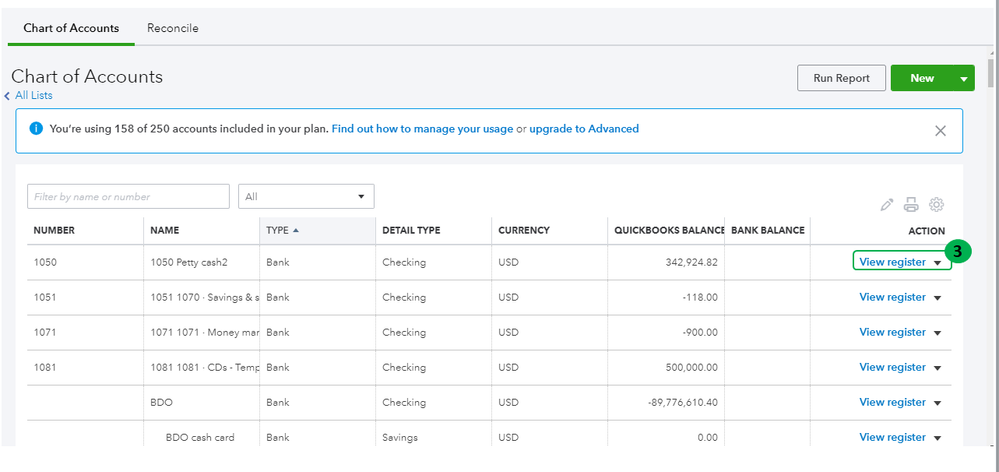
Task: Click the blue info icon in banner
Action: click(x=36, y=129)
